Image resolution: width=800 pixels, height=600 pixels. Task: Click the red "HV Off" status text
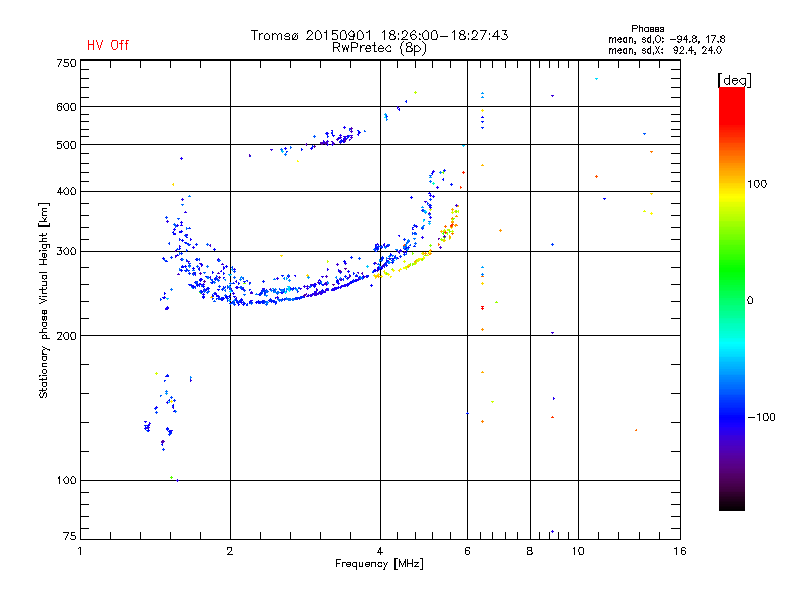click(108, 45)
